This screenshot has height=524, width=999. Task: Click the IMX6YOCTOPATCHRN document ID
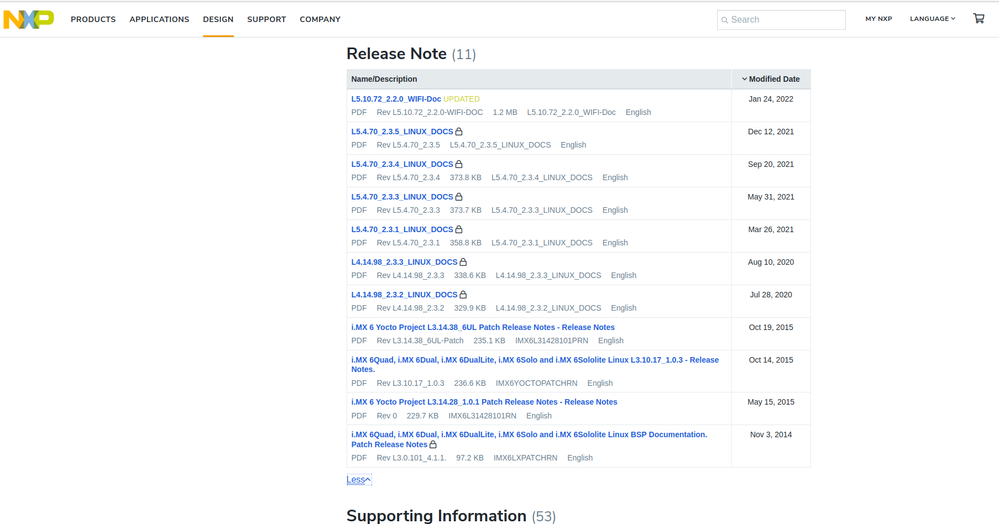click(536, 383)
